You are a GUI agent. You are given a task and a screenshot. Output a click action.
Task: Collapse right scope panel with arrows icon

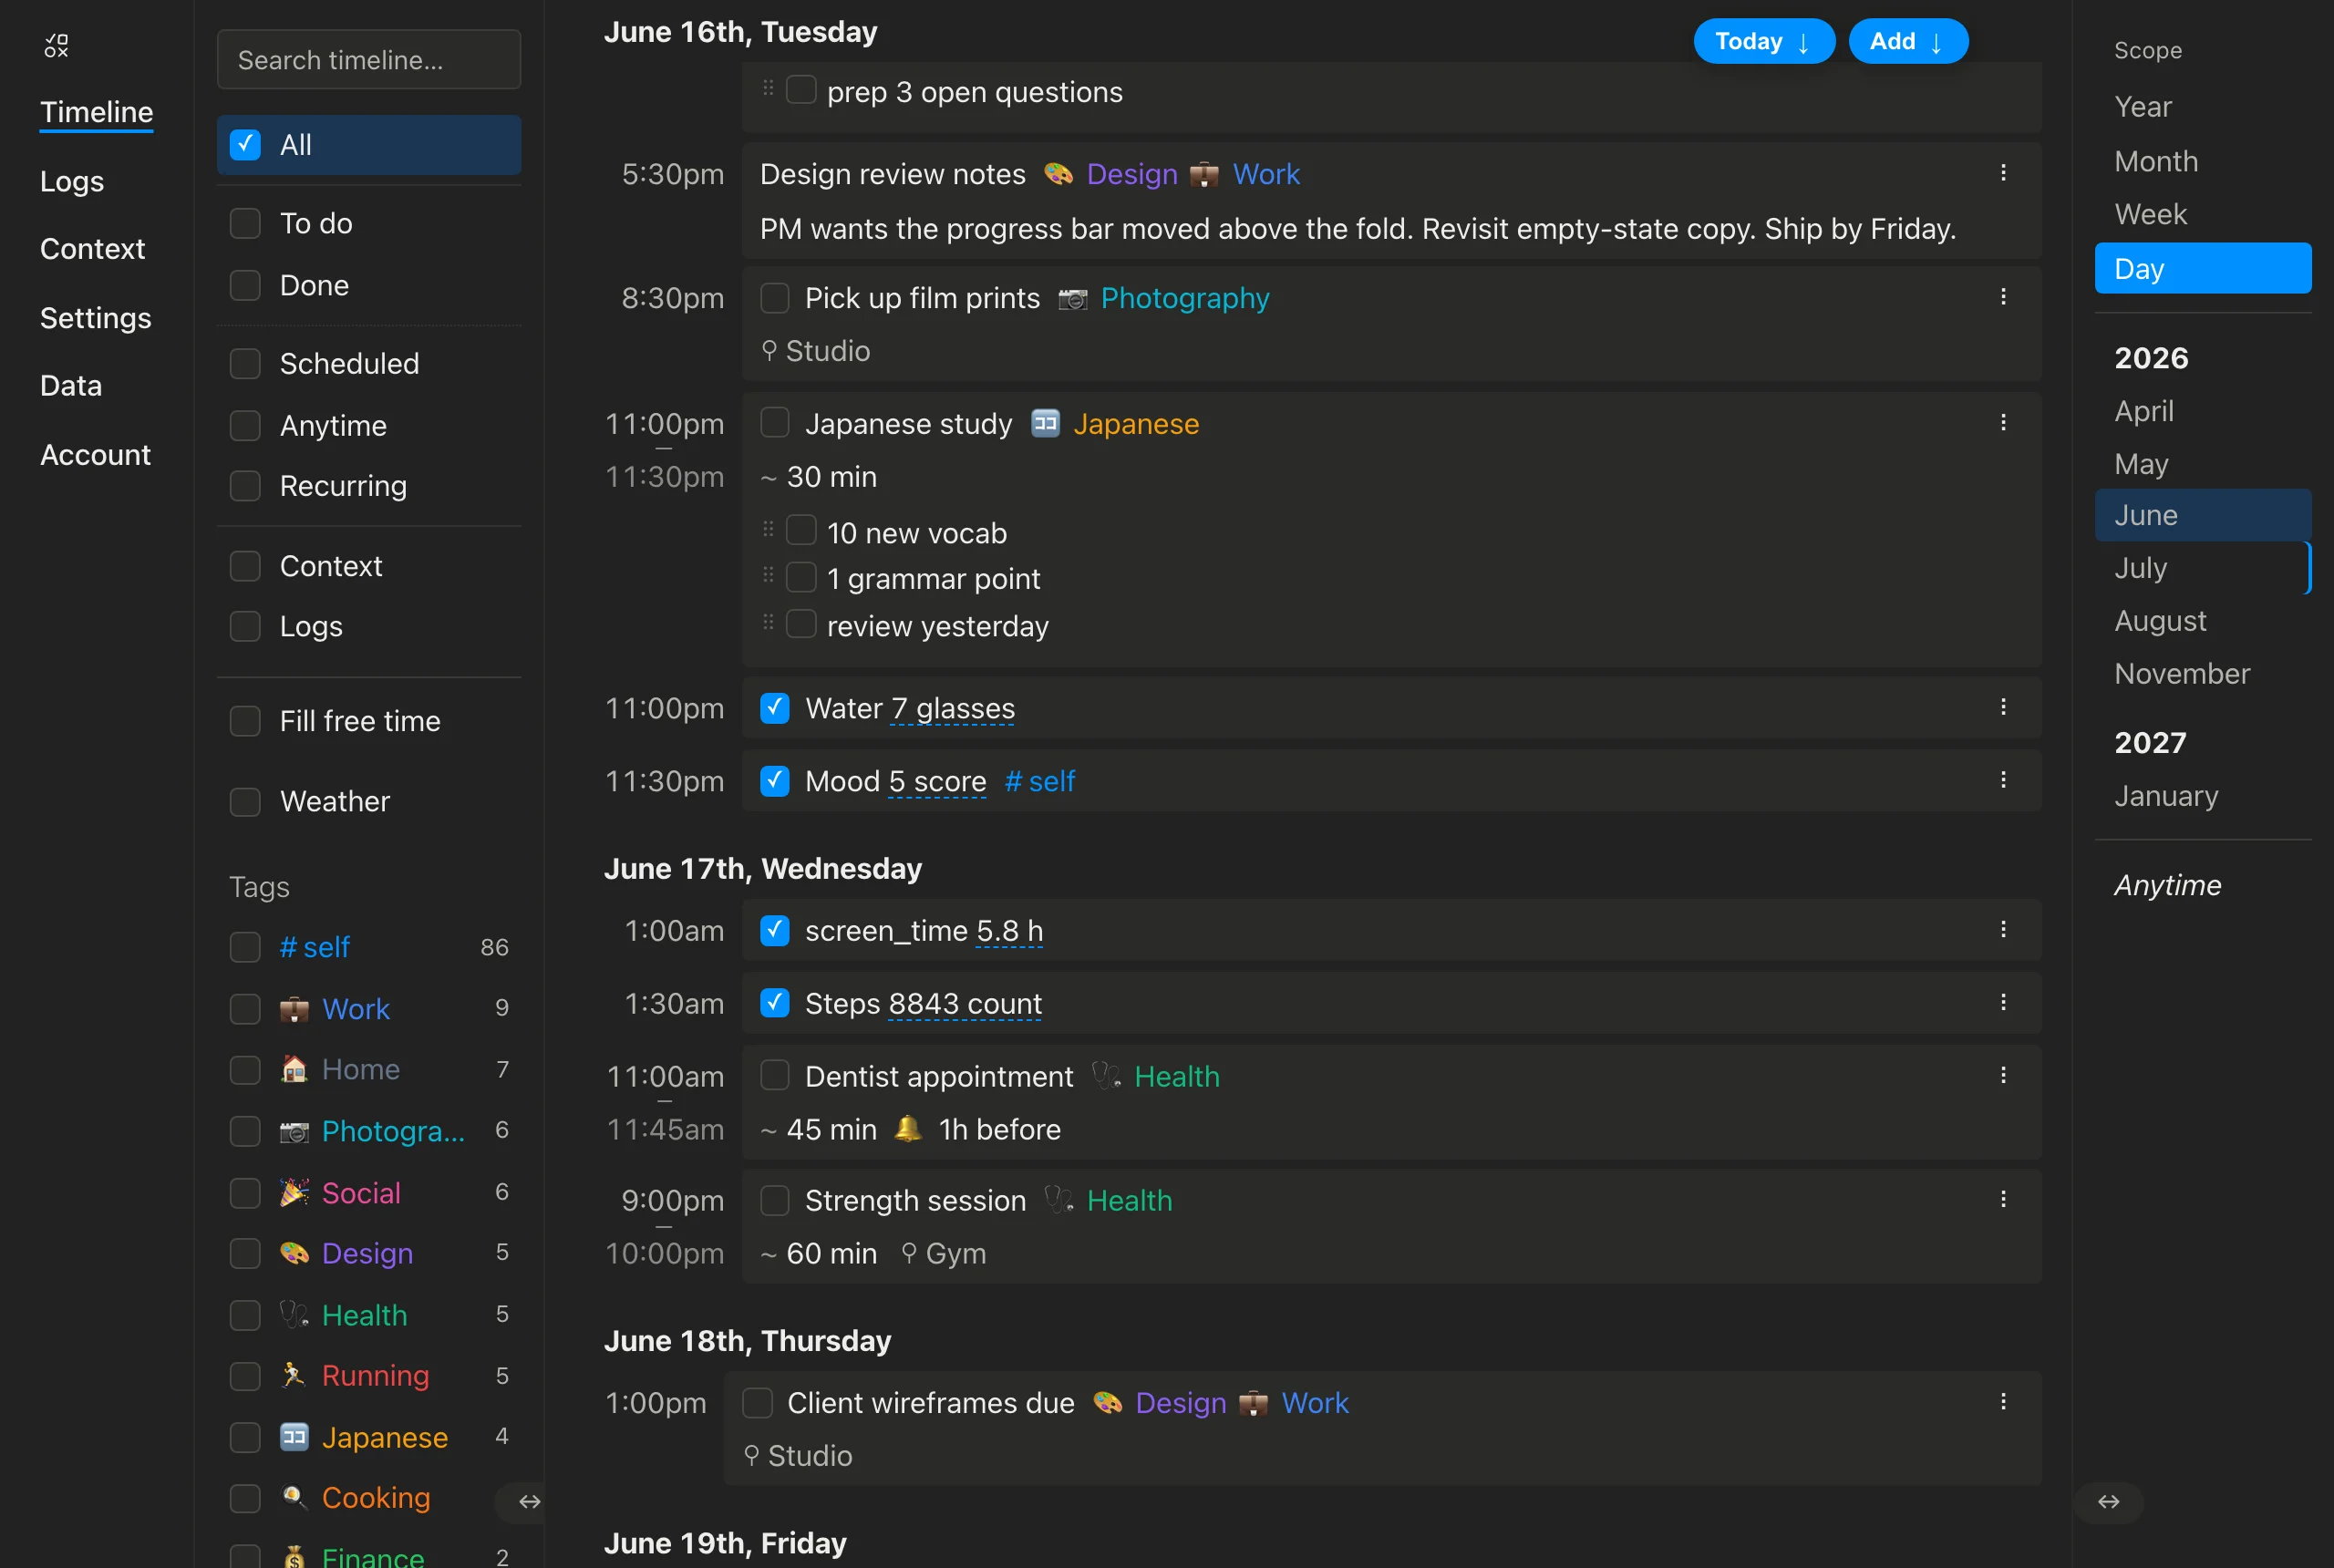(2108, 1502)
